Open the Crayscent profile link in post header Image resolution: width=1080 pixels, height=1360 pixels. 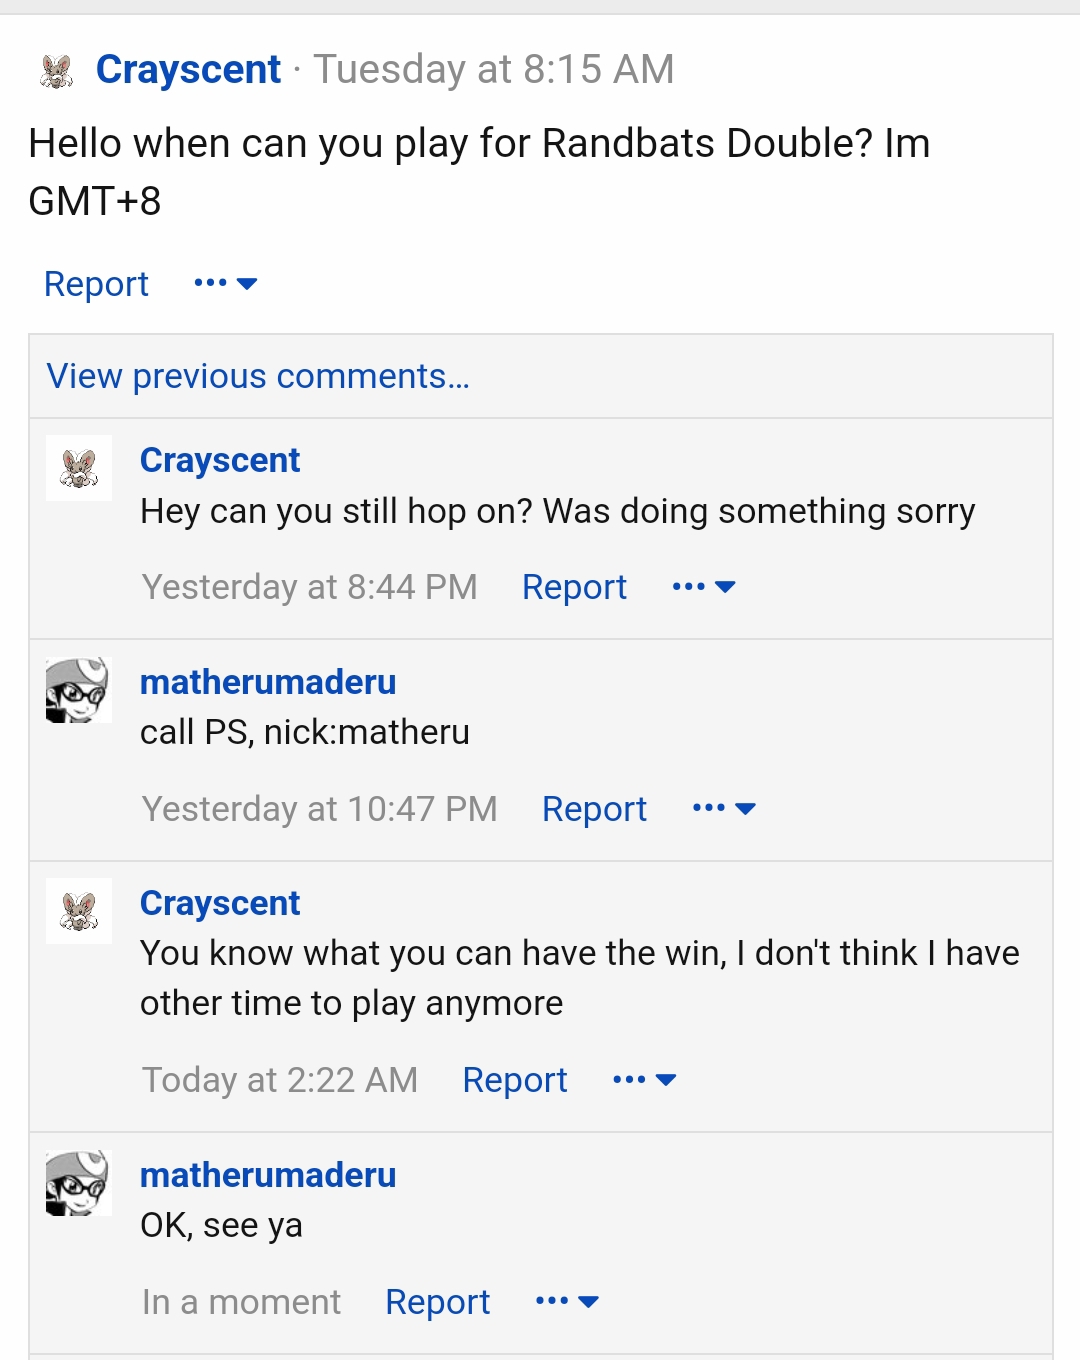pyautogui.click(x=188, y=70)
